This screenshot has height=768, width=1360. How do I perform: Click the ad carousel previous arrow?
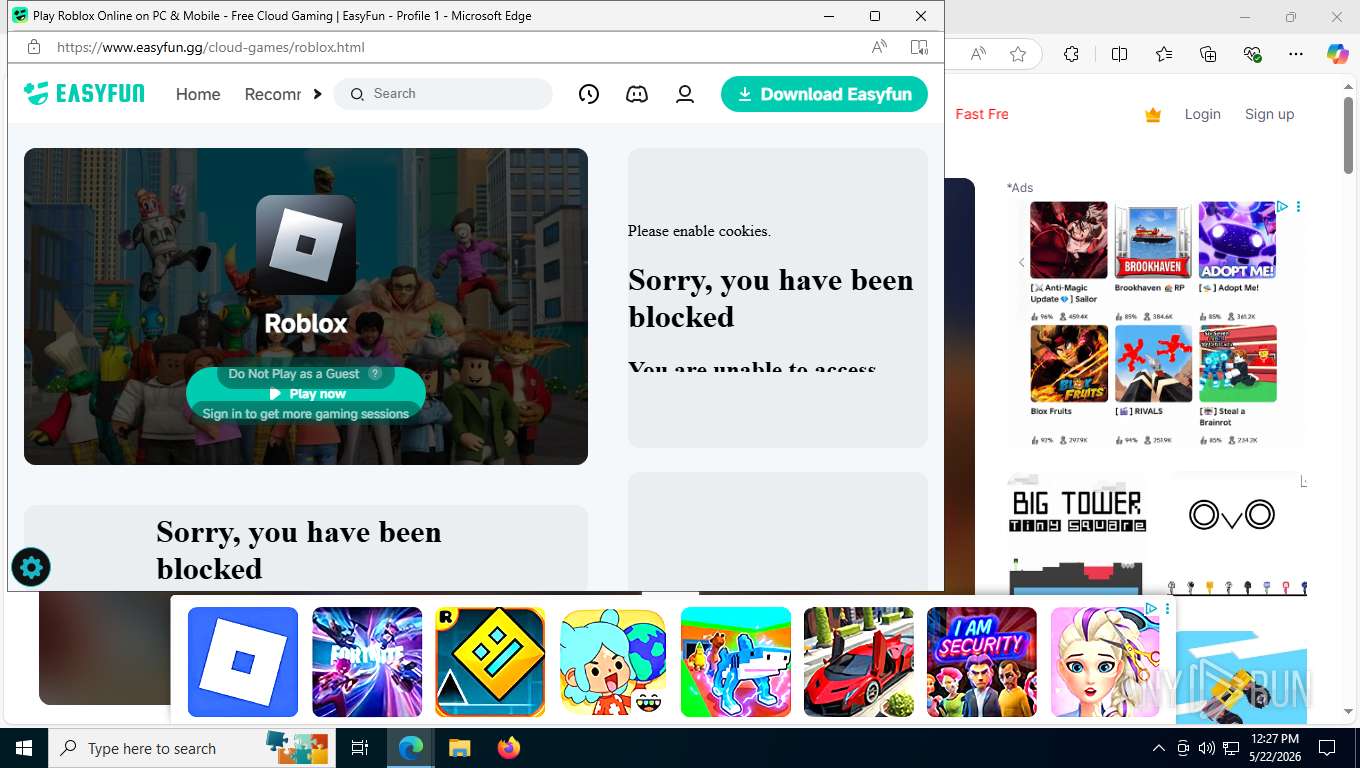point(1021,263)
